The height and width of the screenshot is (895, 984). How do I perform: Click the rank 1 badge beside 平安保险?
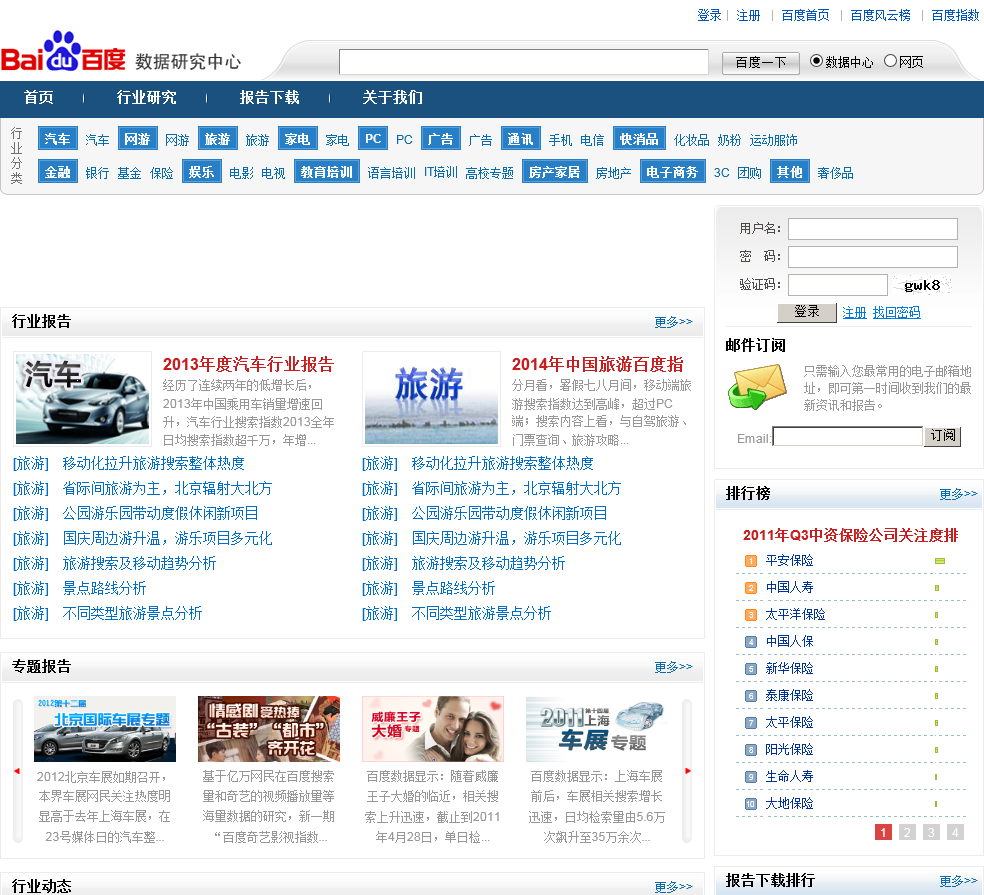tap(751, 561)
